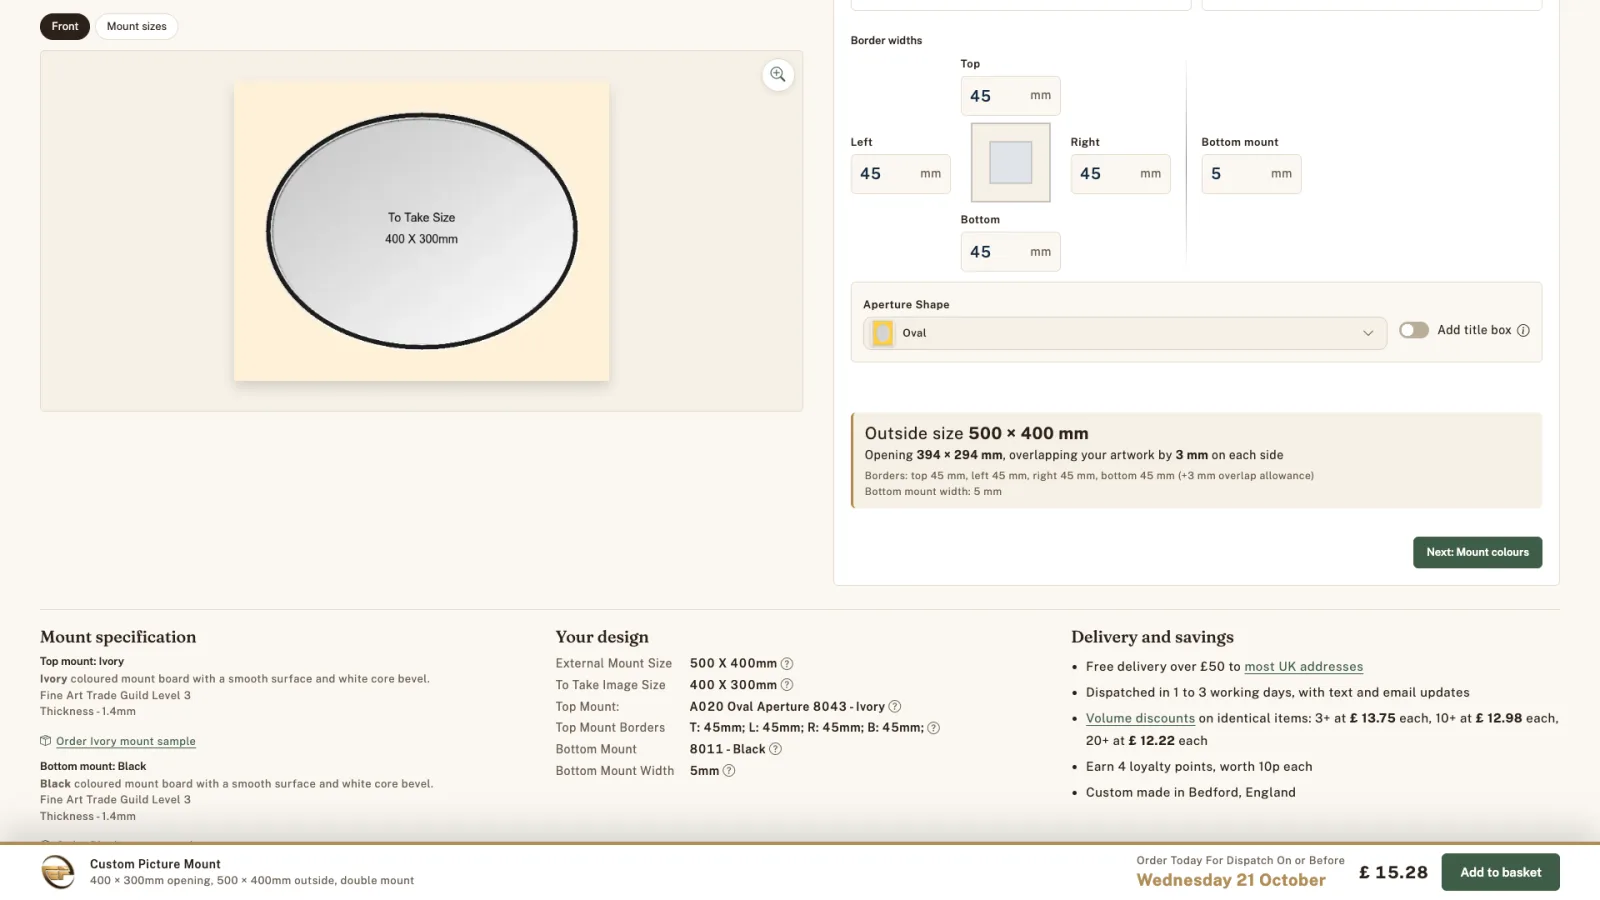Open help icon beside External Mount Size
1600x900 pixels.
(787, 664)
